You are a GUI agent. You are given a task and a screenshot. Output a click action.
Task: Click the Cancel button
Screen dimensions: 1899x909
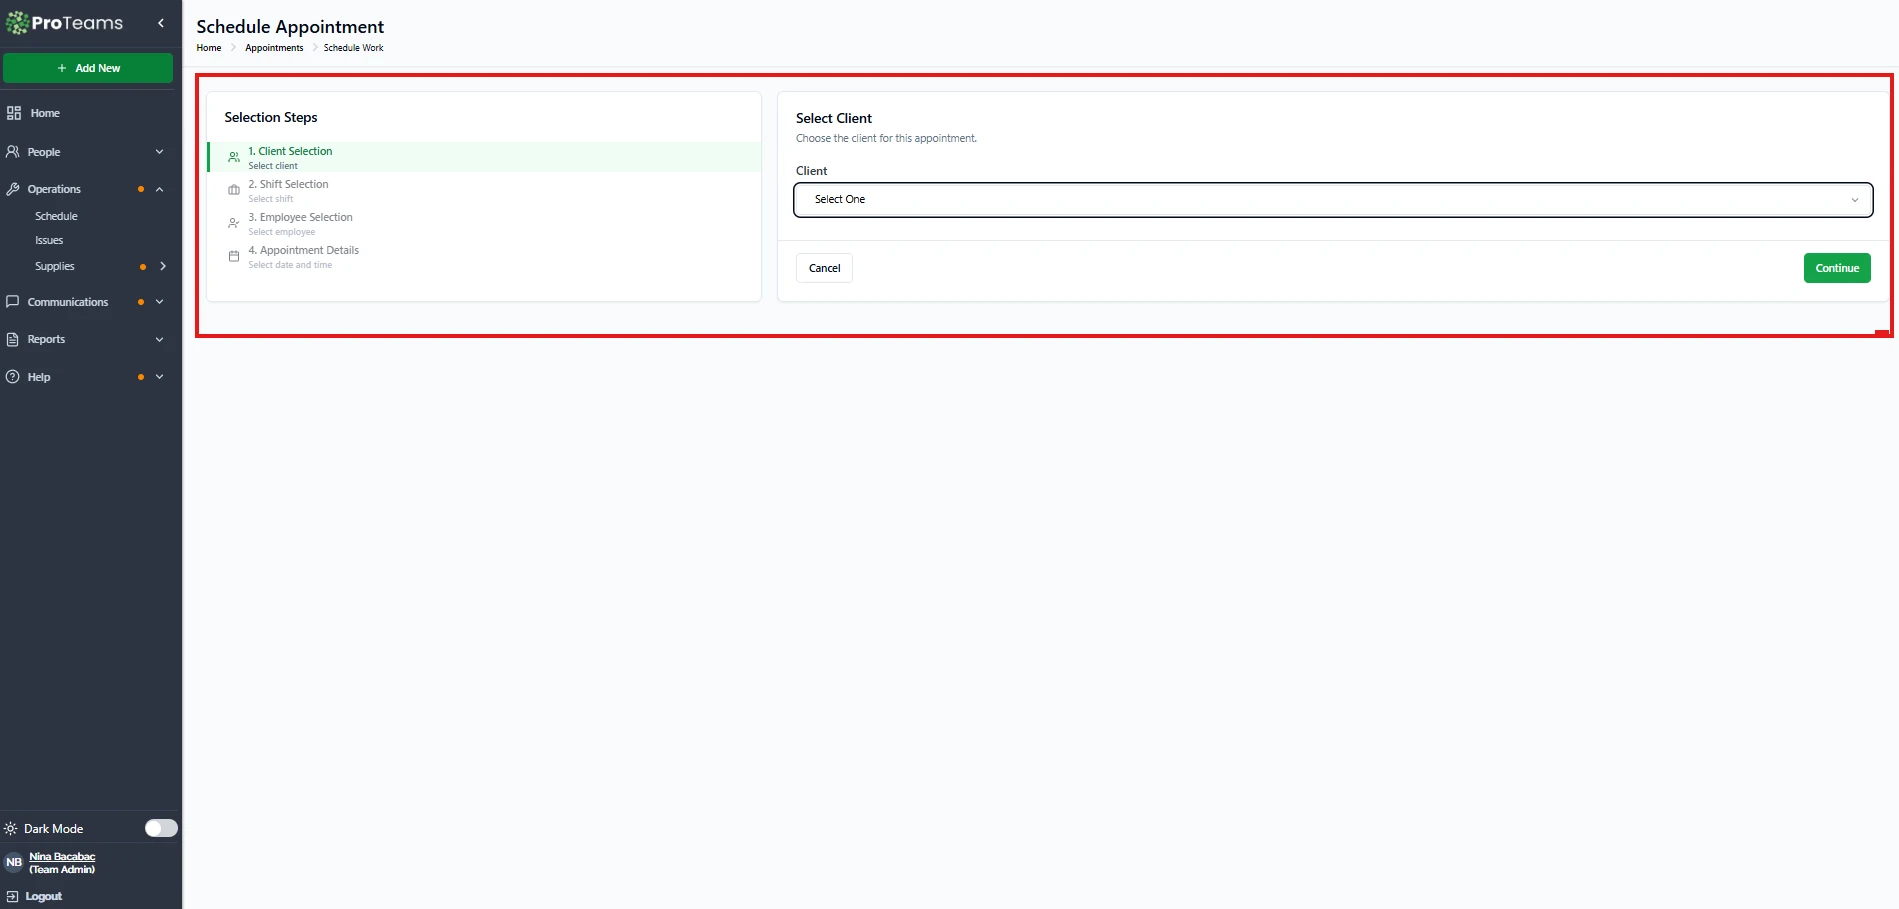coord(824,268)
